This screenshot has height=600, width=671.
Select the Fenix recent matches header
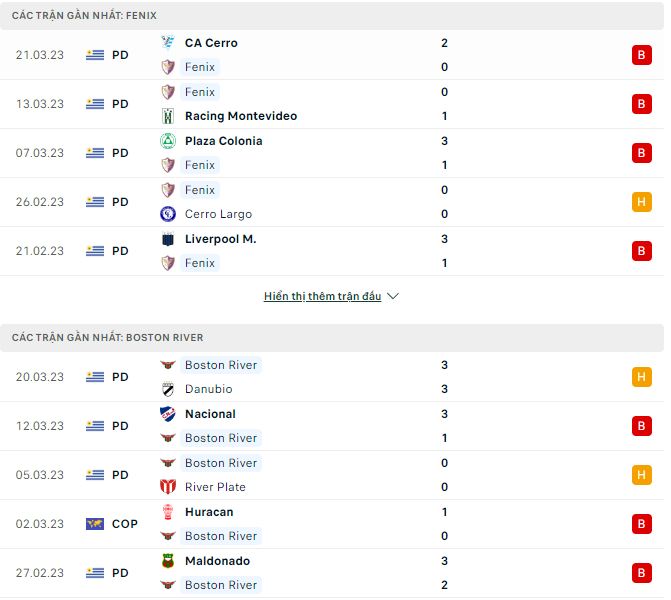point(84,16)
